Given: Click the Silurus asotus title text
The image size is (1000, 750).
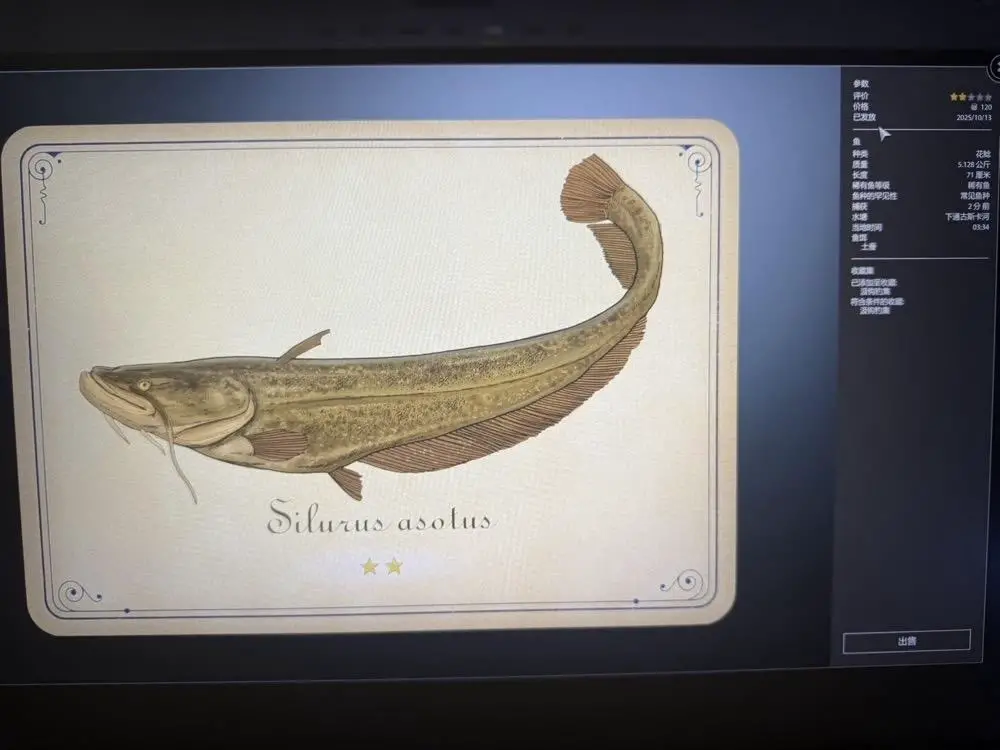Looking at the screenshot, I should coord(380,520).
